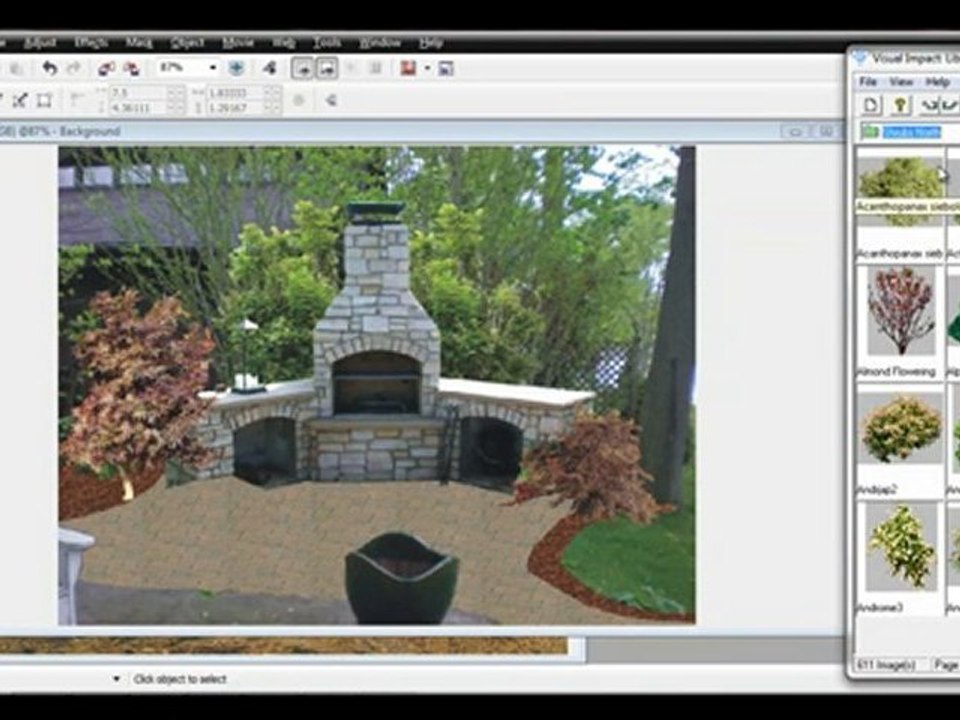The image size is (960, 720).
Task: Click inside the 1.83333 size field
Action: tap(237, 93)
